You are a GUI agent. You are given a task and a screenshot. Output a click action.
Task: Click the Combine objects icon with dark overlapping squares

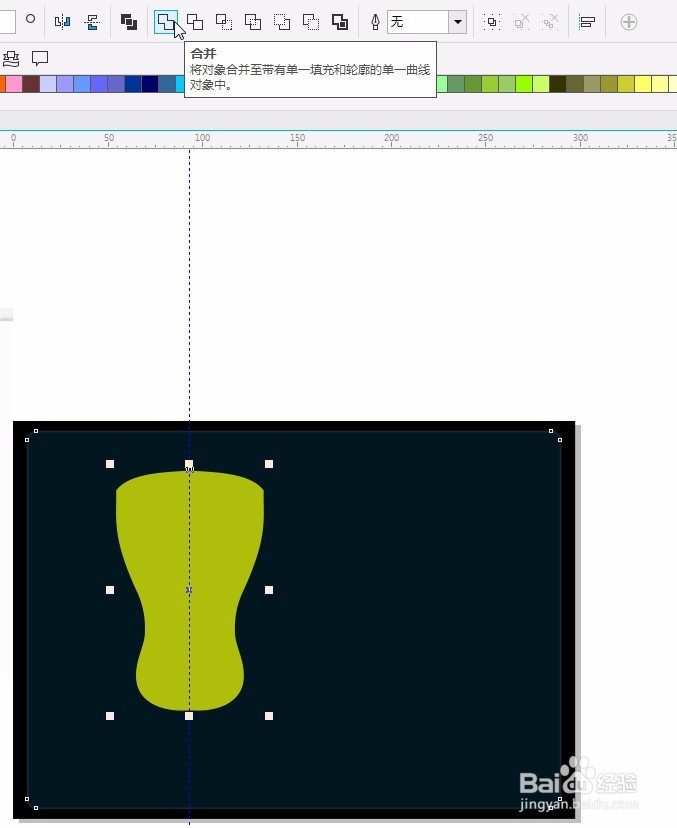(129, 22)
